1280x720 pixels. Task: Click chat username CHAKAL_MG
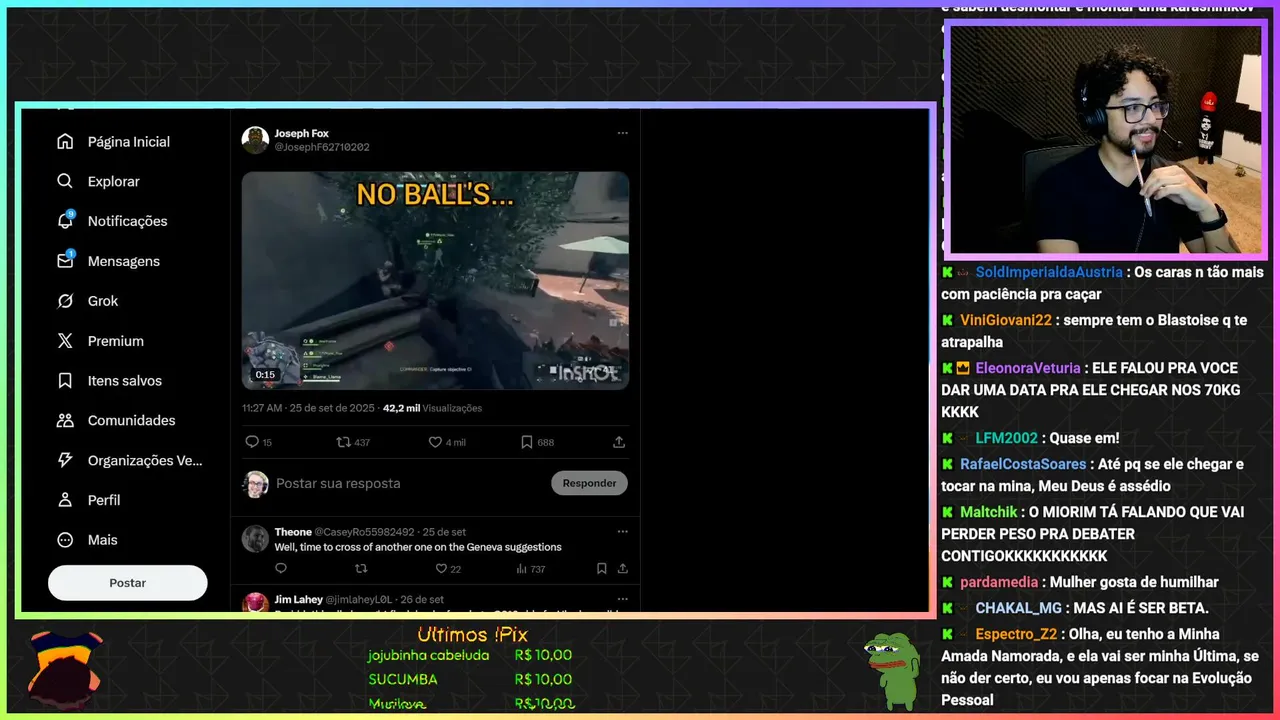[1019, 608]
